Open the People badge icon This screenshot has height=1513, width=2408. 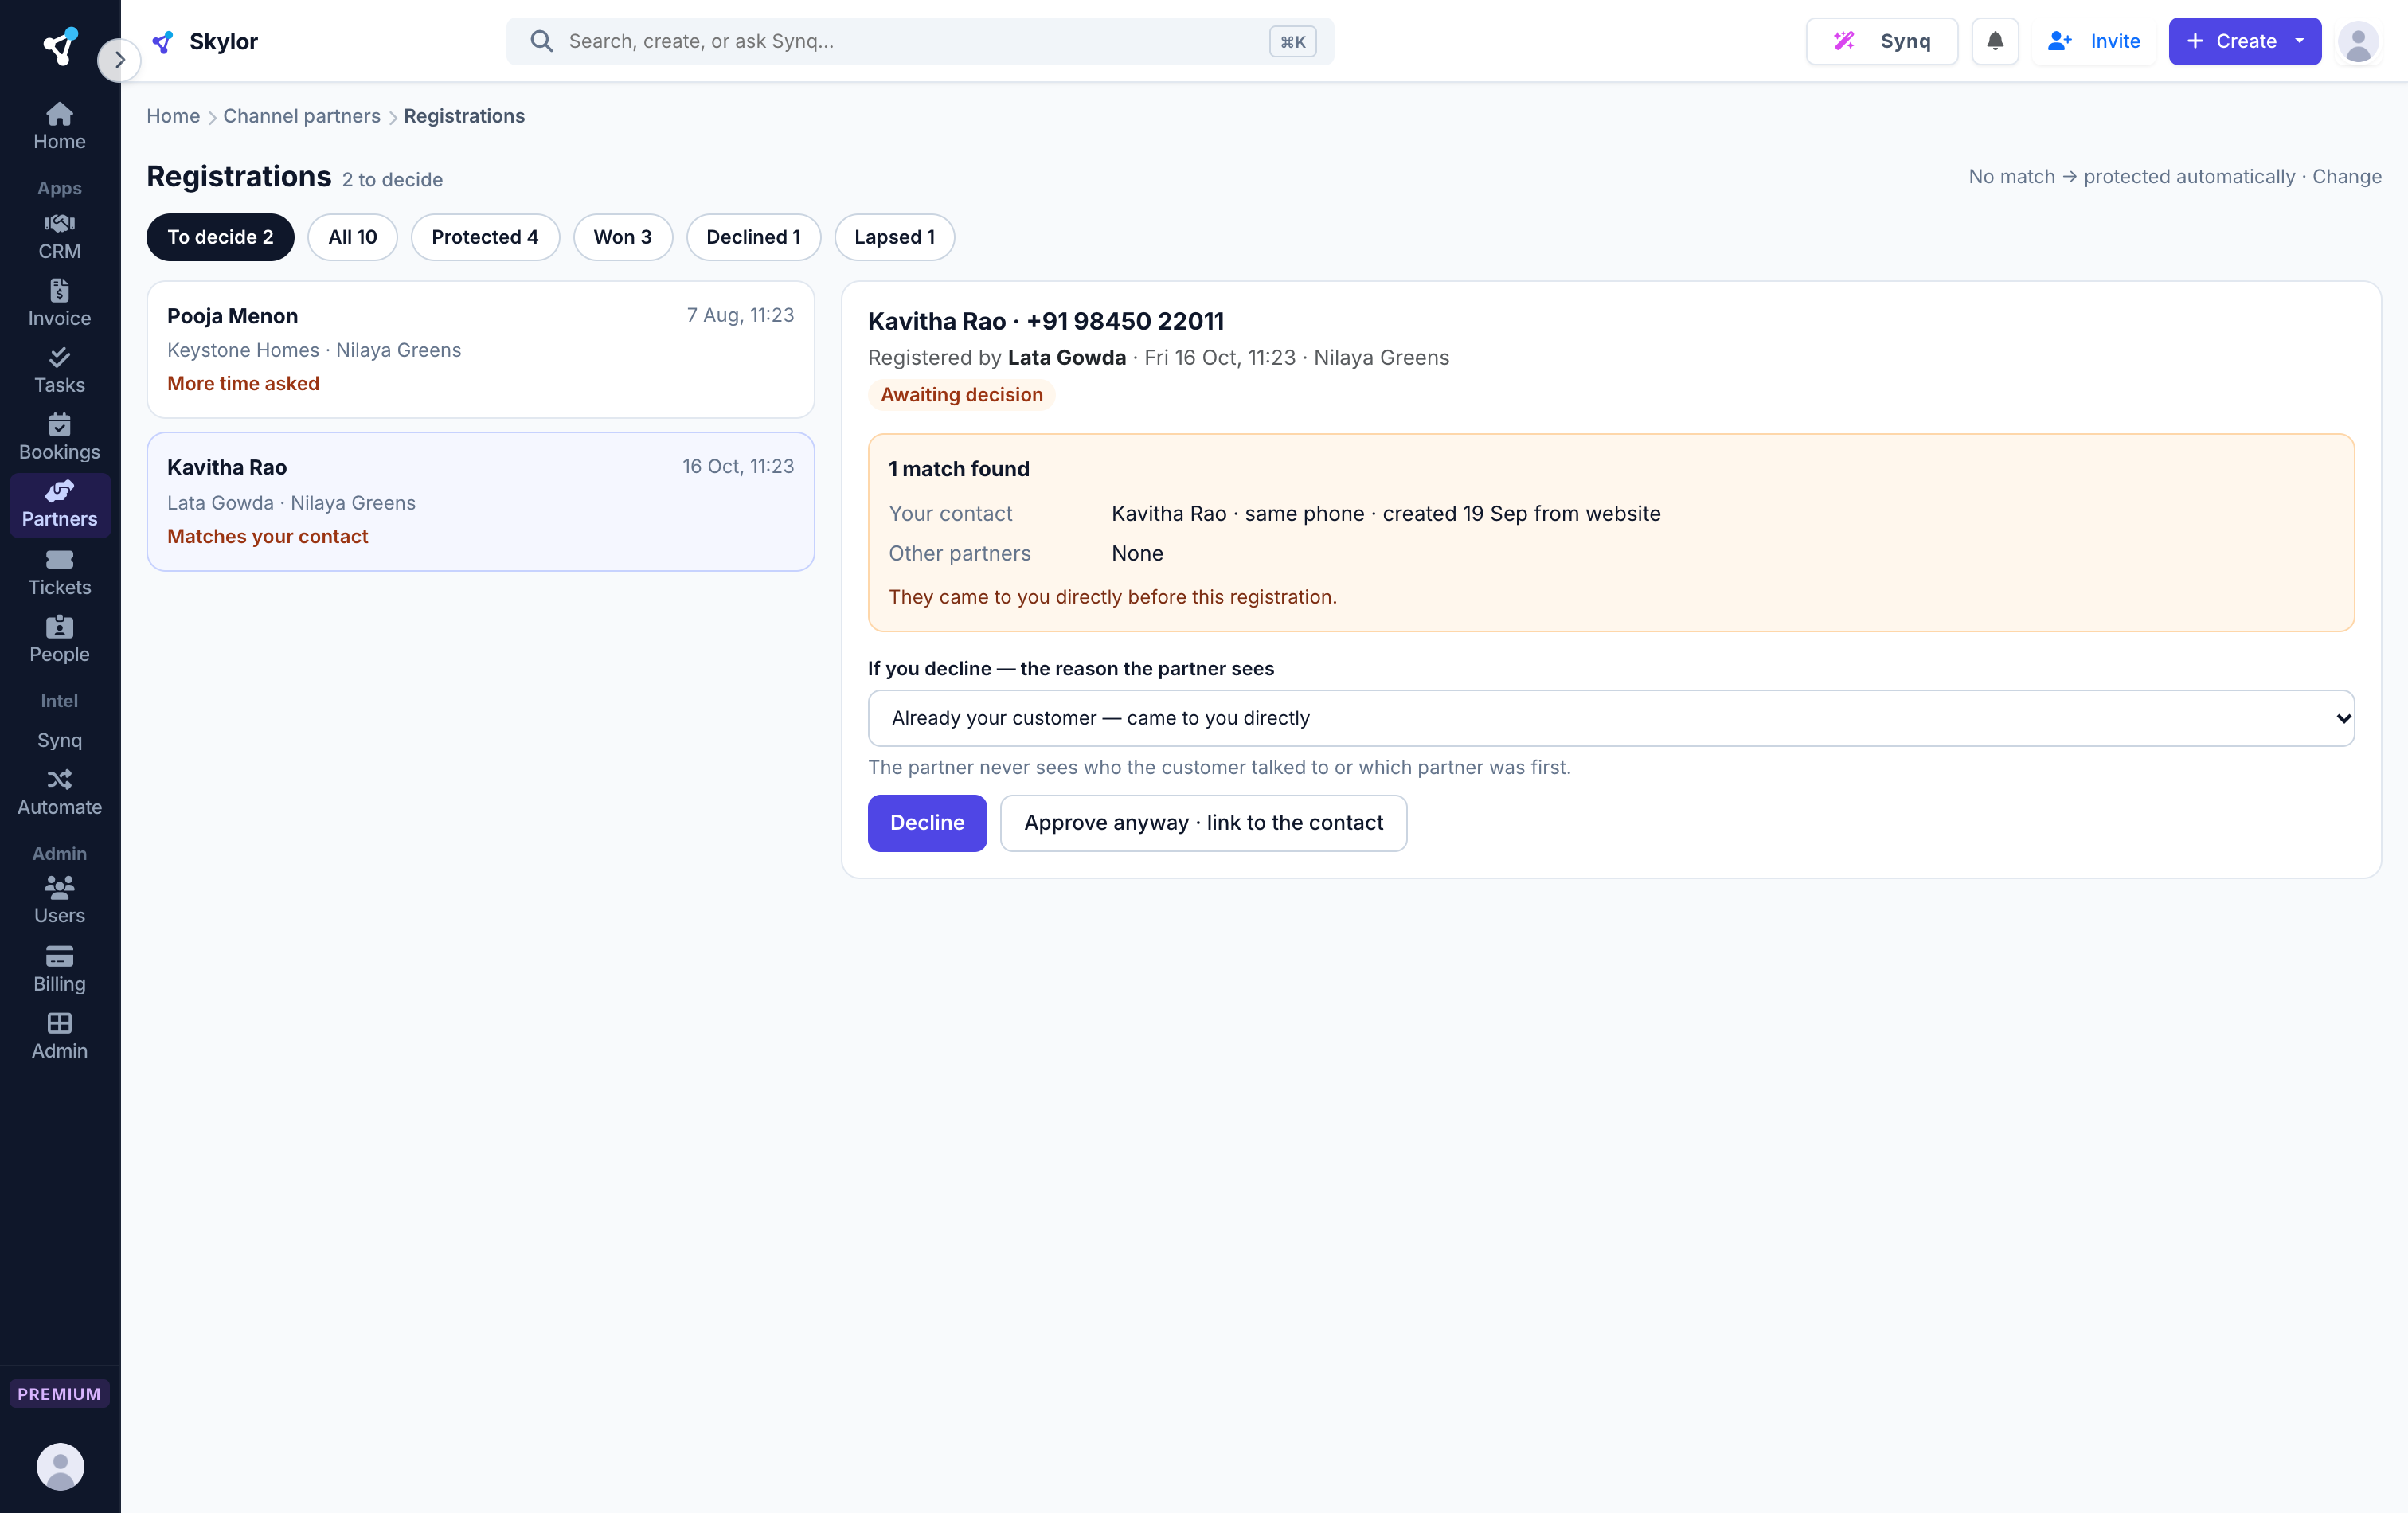coord(59,626)
